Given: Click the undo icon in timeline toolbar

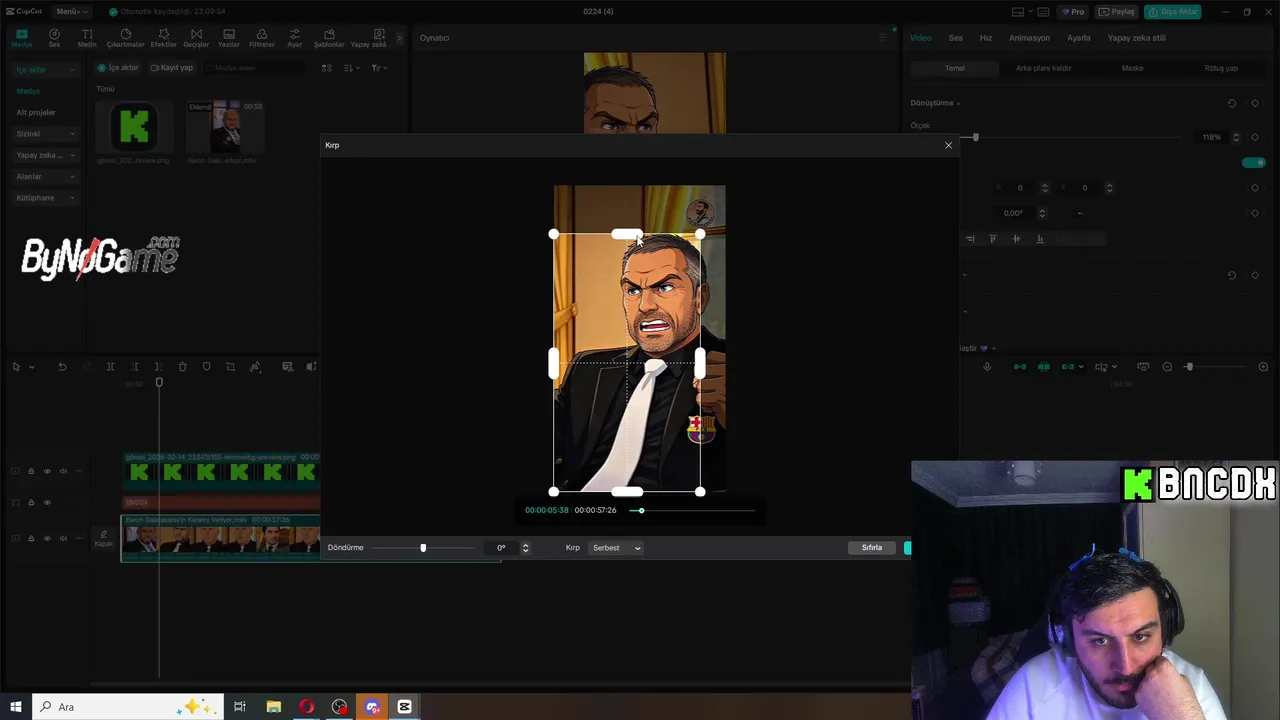Looking at the screenshot, I should click(x=62, y=367).
